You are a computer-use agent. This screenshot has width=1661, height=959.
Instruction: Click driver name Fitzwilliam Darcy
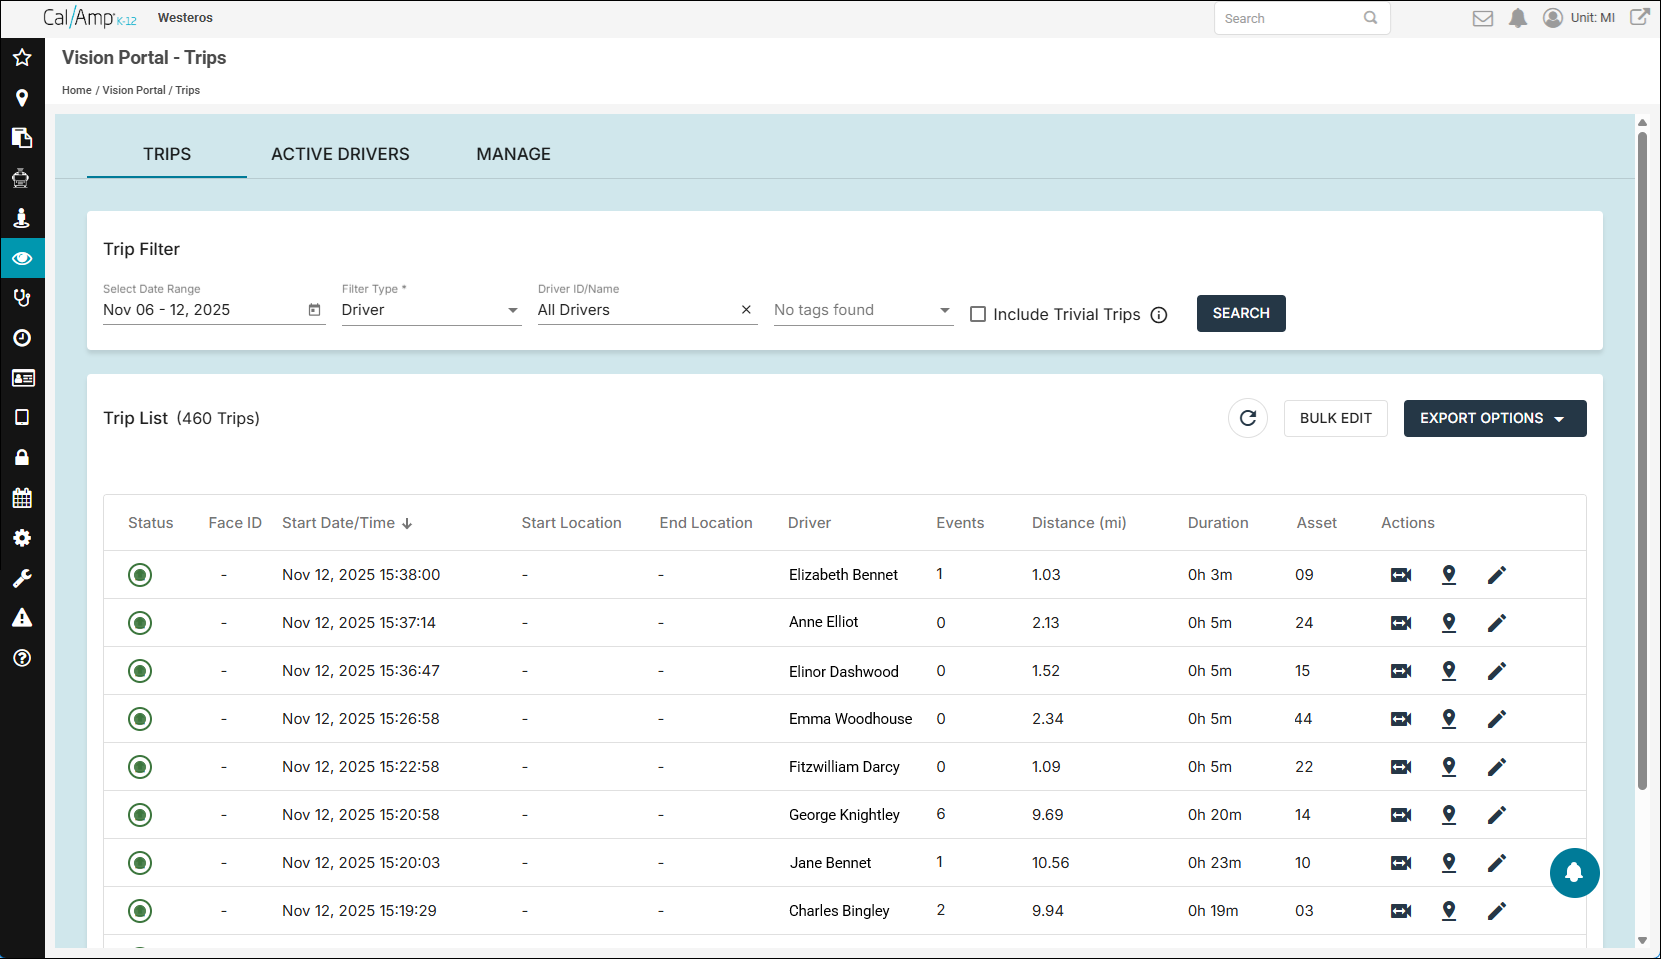point(844,767)
